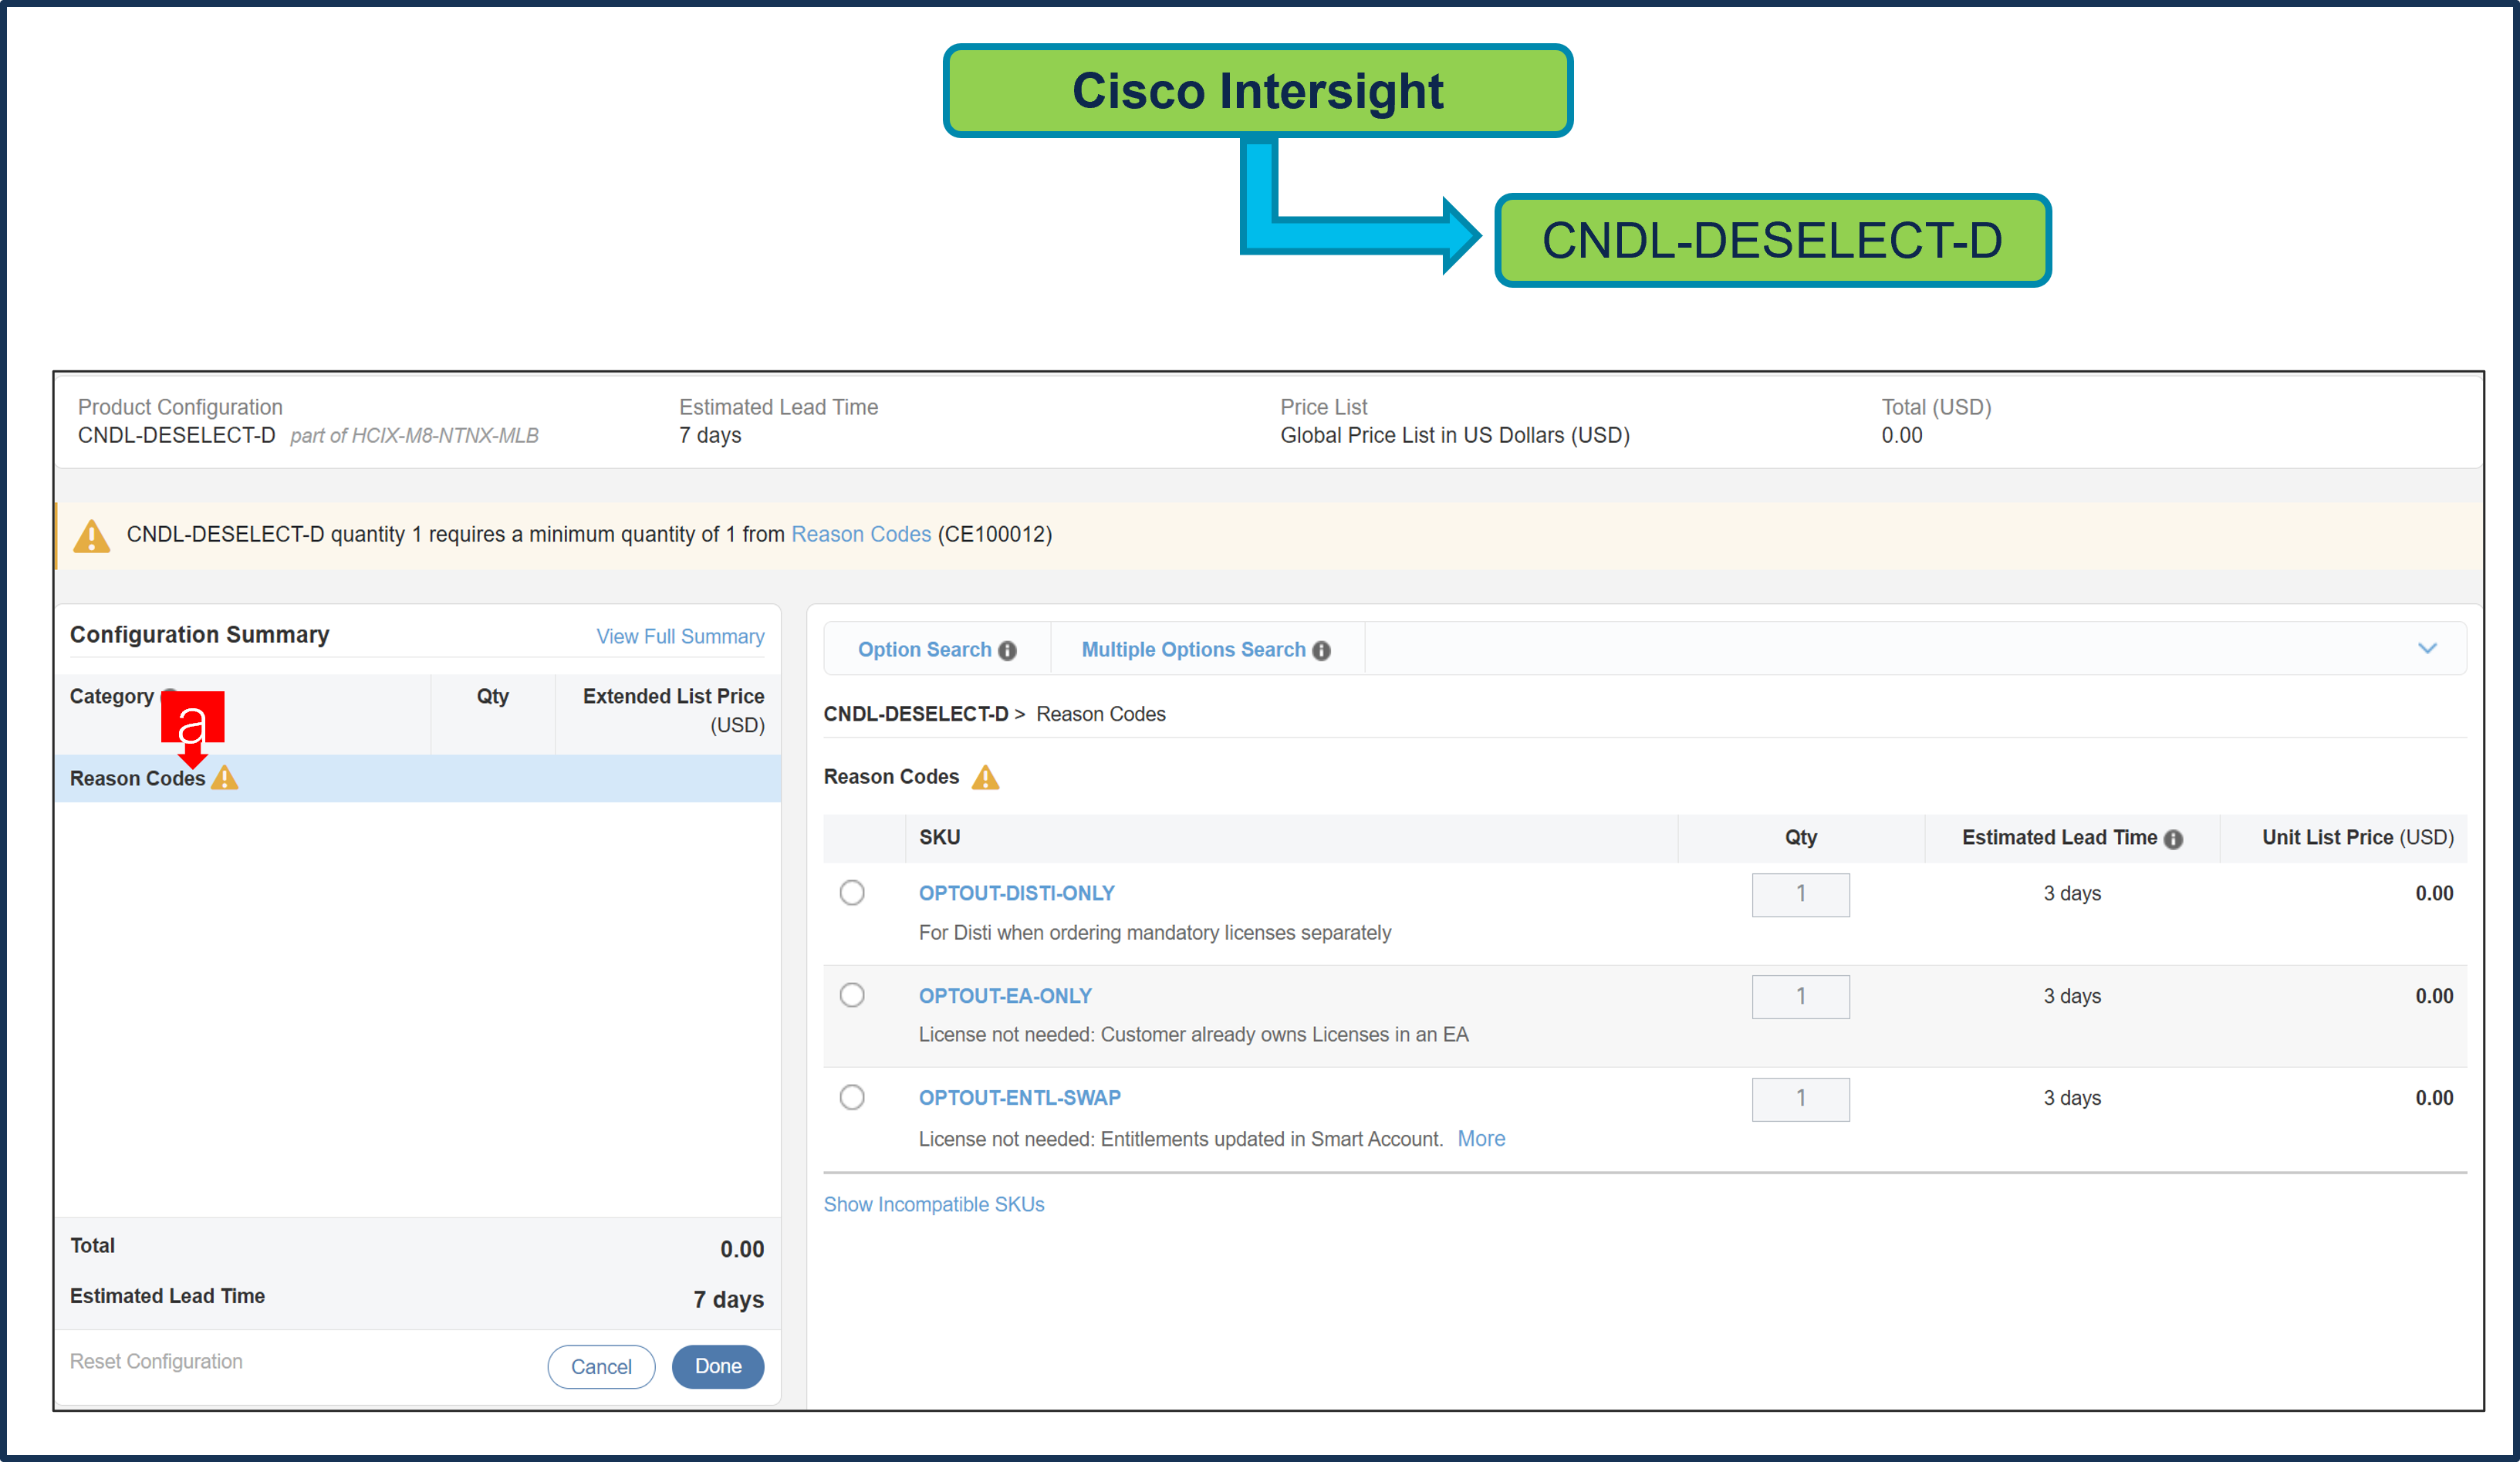Select the OPTOUT-EA-ONLY radio button

point(852,995)
